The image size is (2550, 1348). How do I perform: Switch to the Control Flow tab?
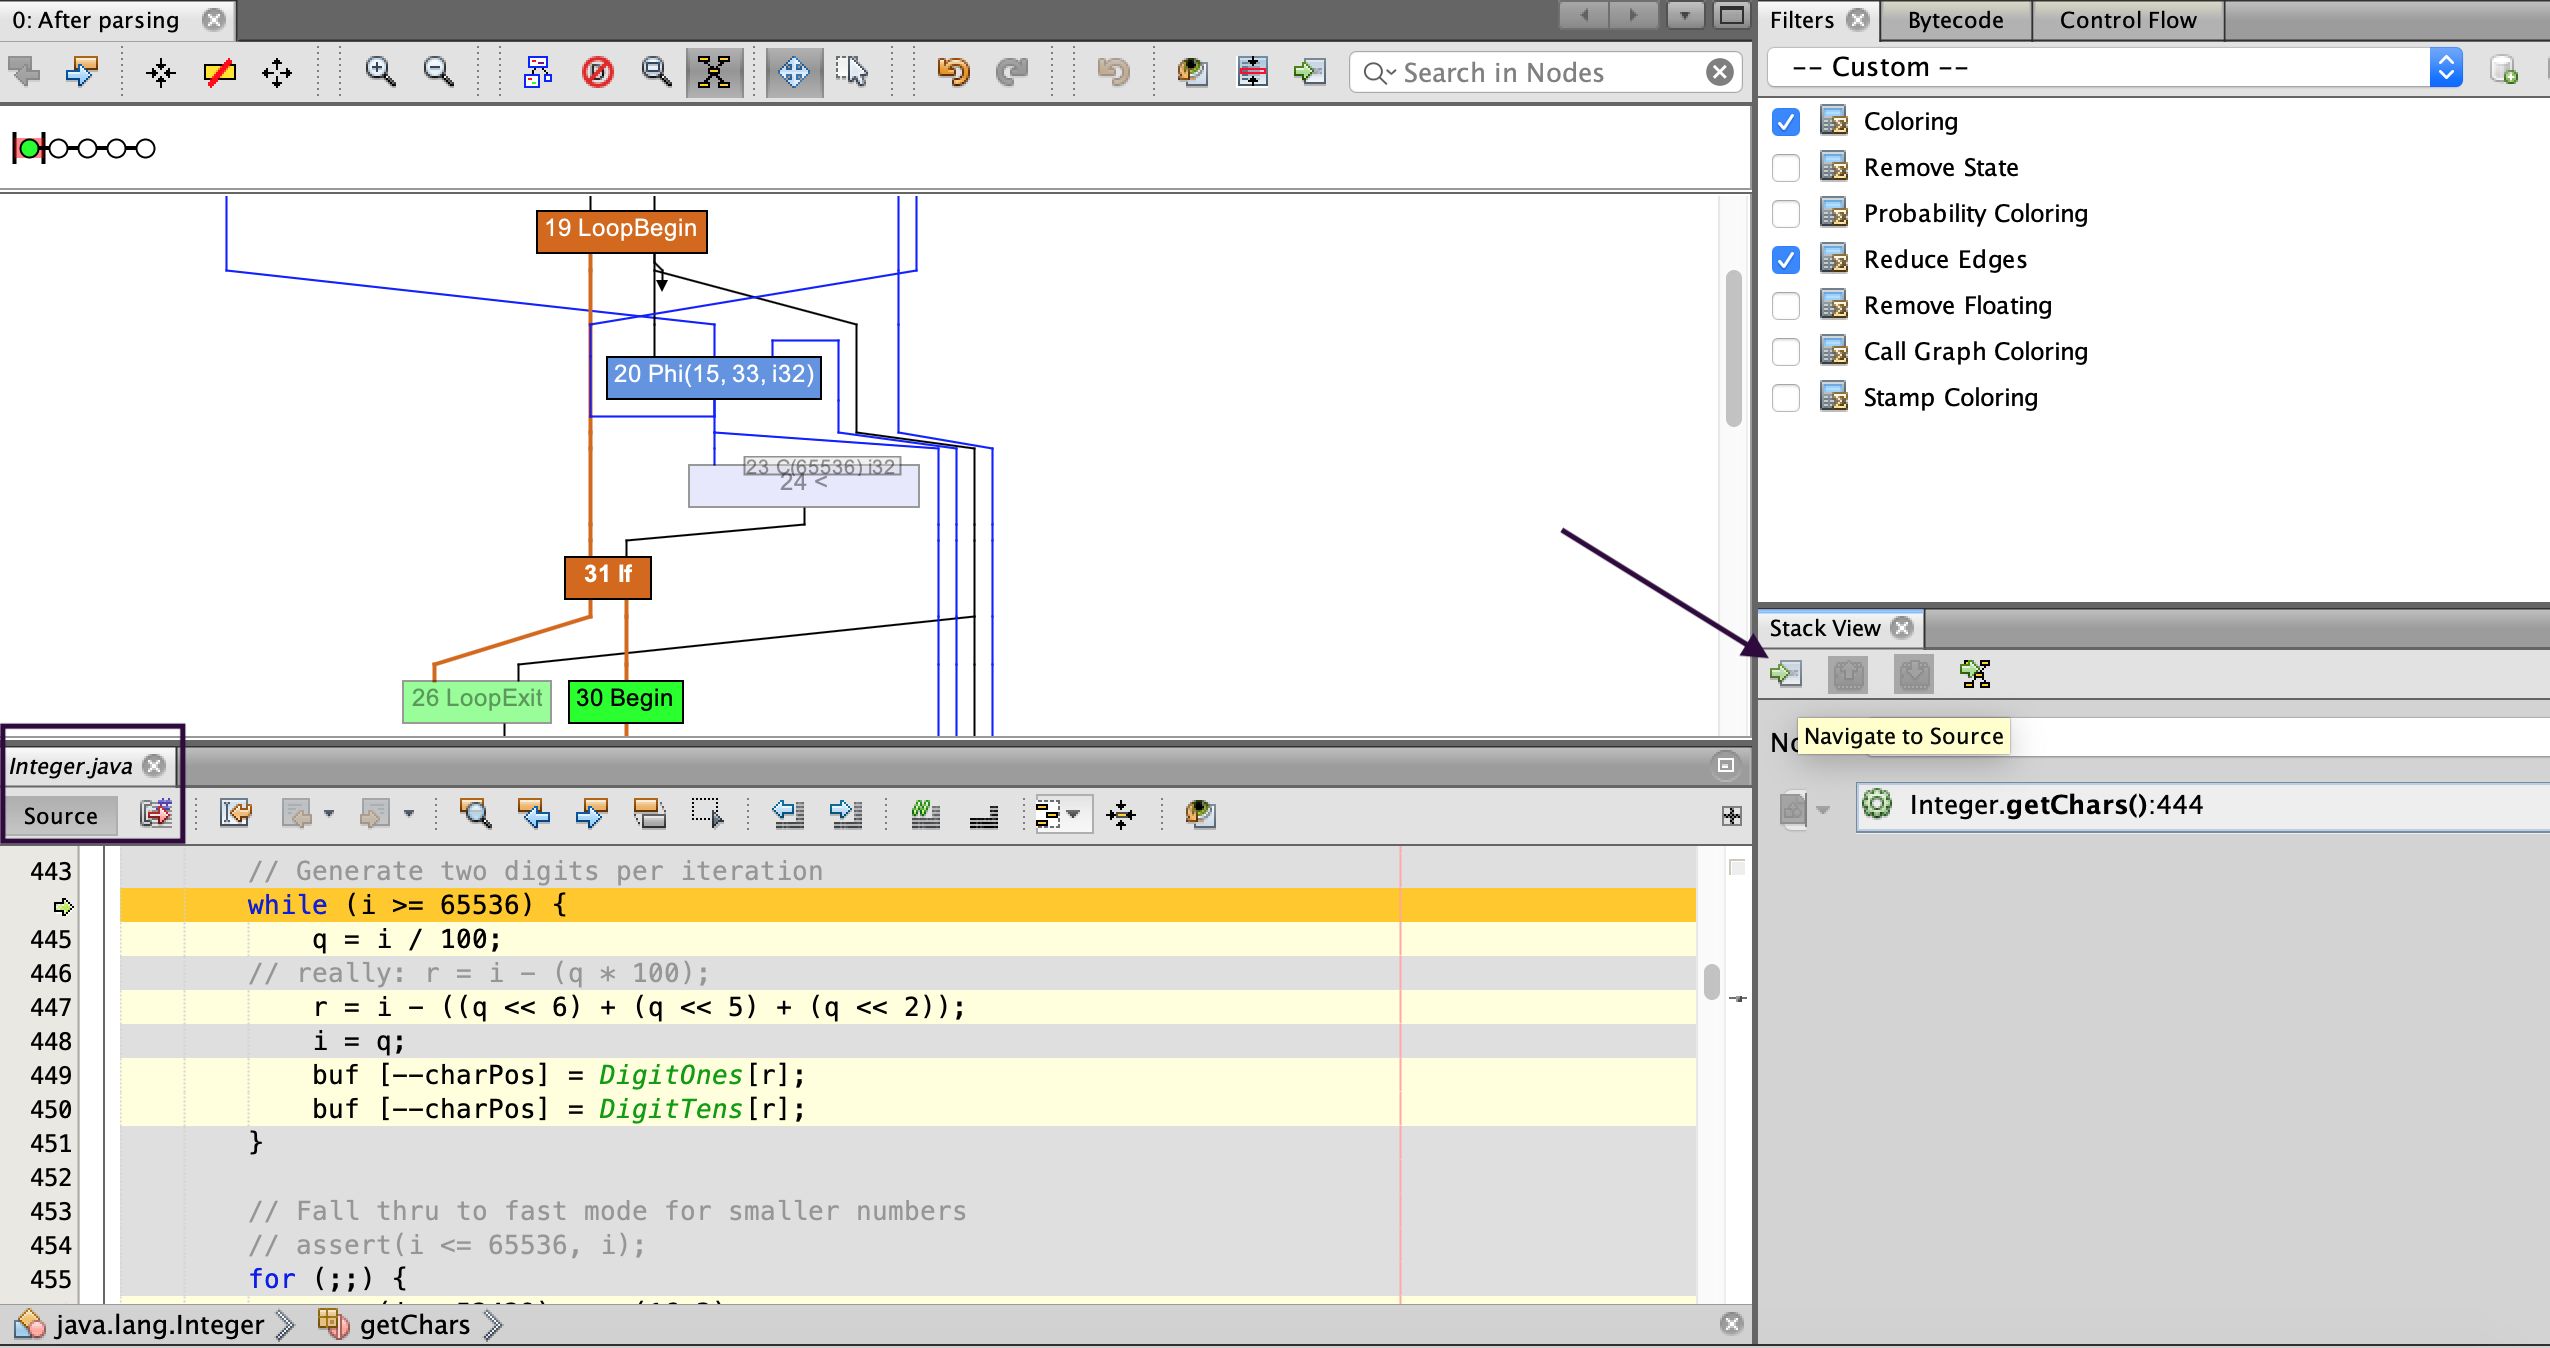2128,20
